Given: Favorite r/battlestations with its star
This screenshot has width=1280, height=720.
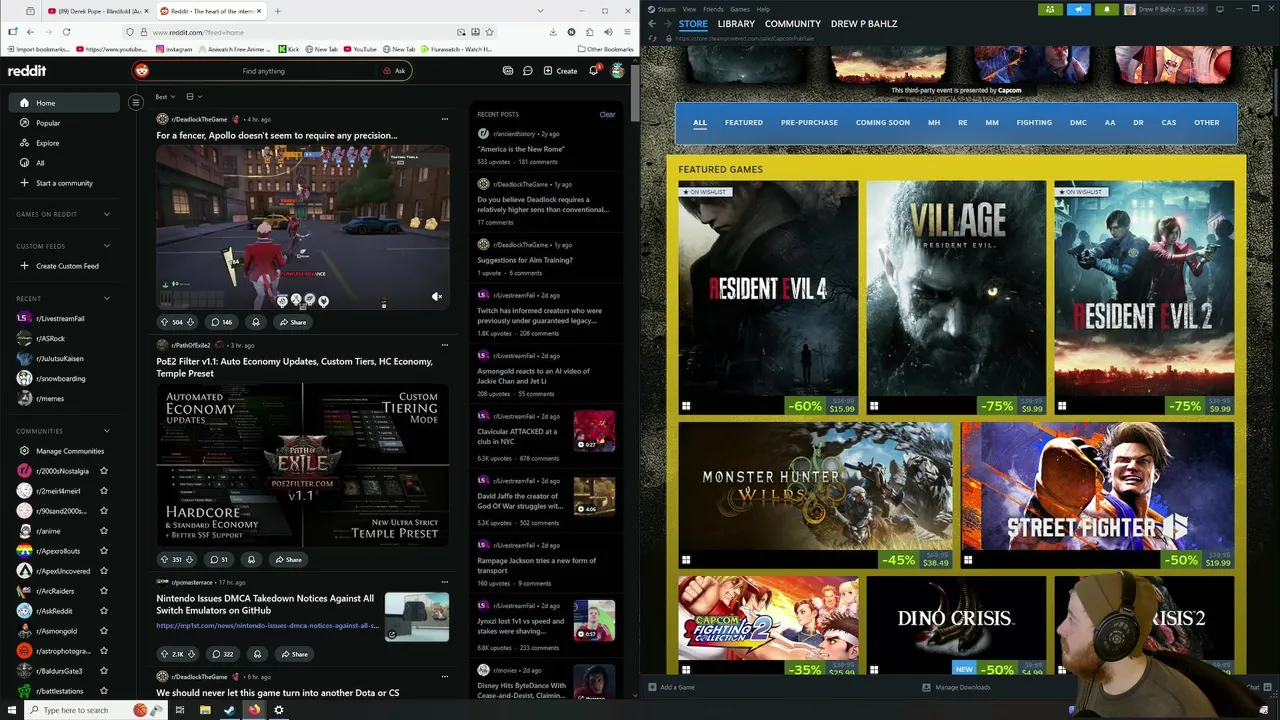Looking at the screenshot, I should (104, 691).
